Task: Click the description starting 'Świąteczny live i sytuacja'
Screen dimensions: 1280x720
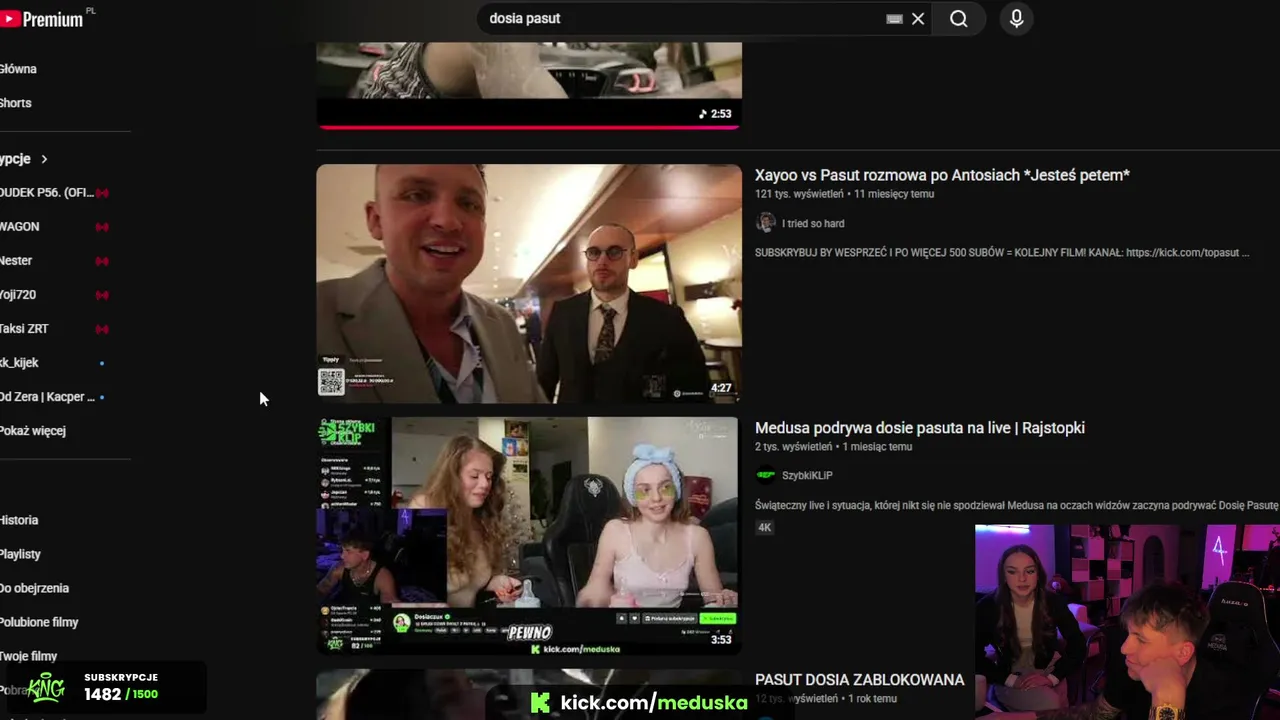Action: click(1017, 506)
